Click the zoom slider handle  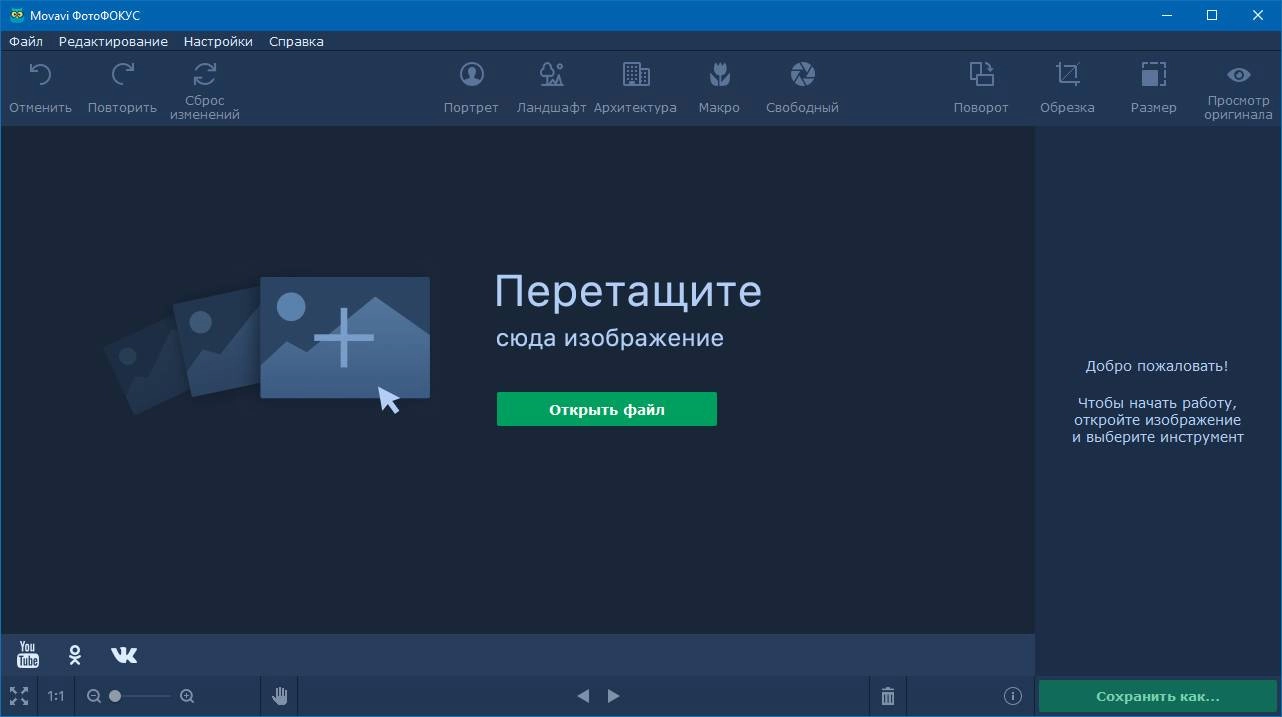pos(115,696)
